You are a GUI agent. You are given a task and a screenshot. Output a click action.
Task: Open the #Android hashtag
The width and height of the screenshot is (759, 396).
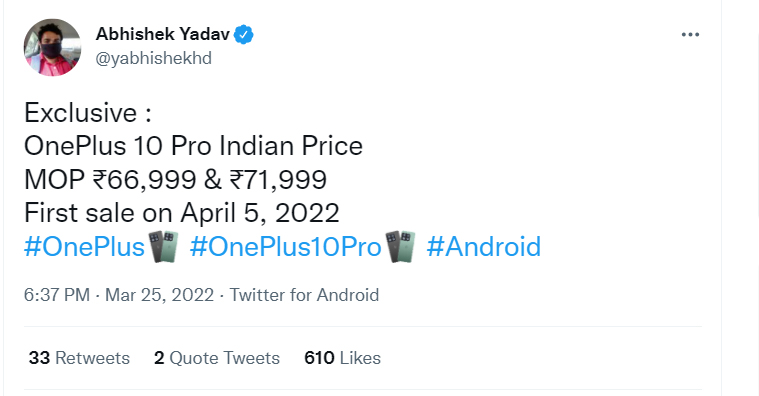(484, 246)
